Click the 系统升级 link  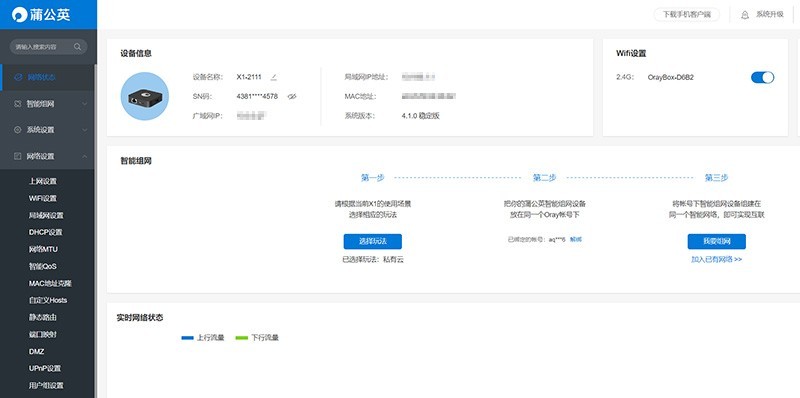point(769,15)
